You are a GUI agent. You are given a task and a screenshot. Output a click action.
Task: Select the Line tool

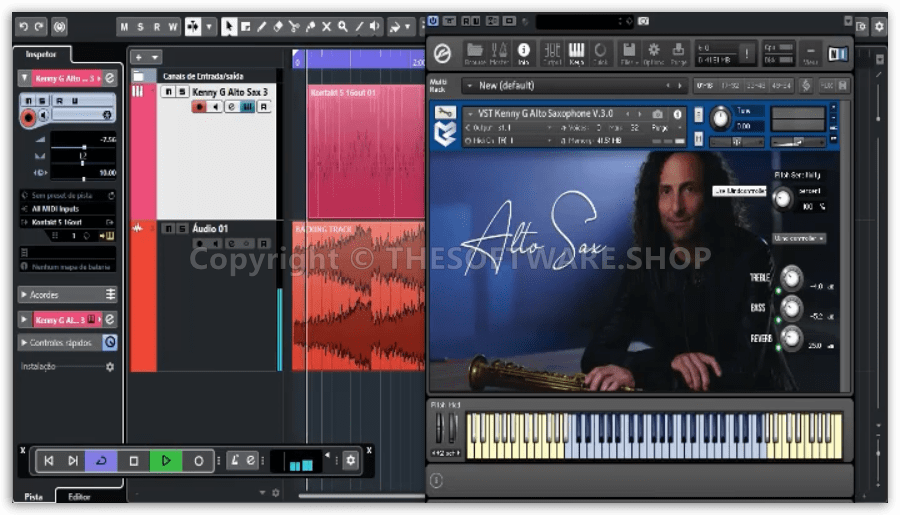pyautogui.click(x=359, y=26)
